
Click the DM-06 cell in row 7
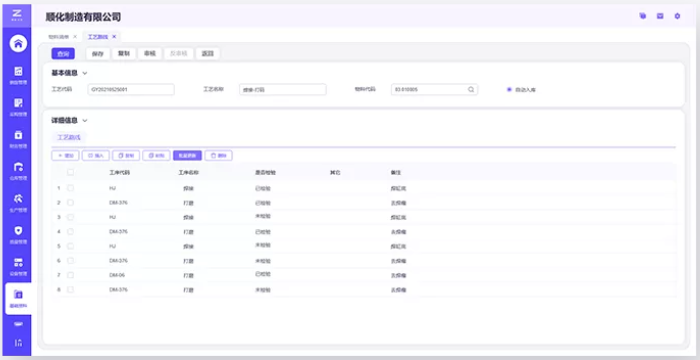[117, 275]
